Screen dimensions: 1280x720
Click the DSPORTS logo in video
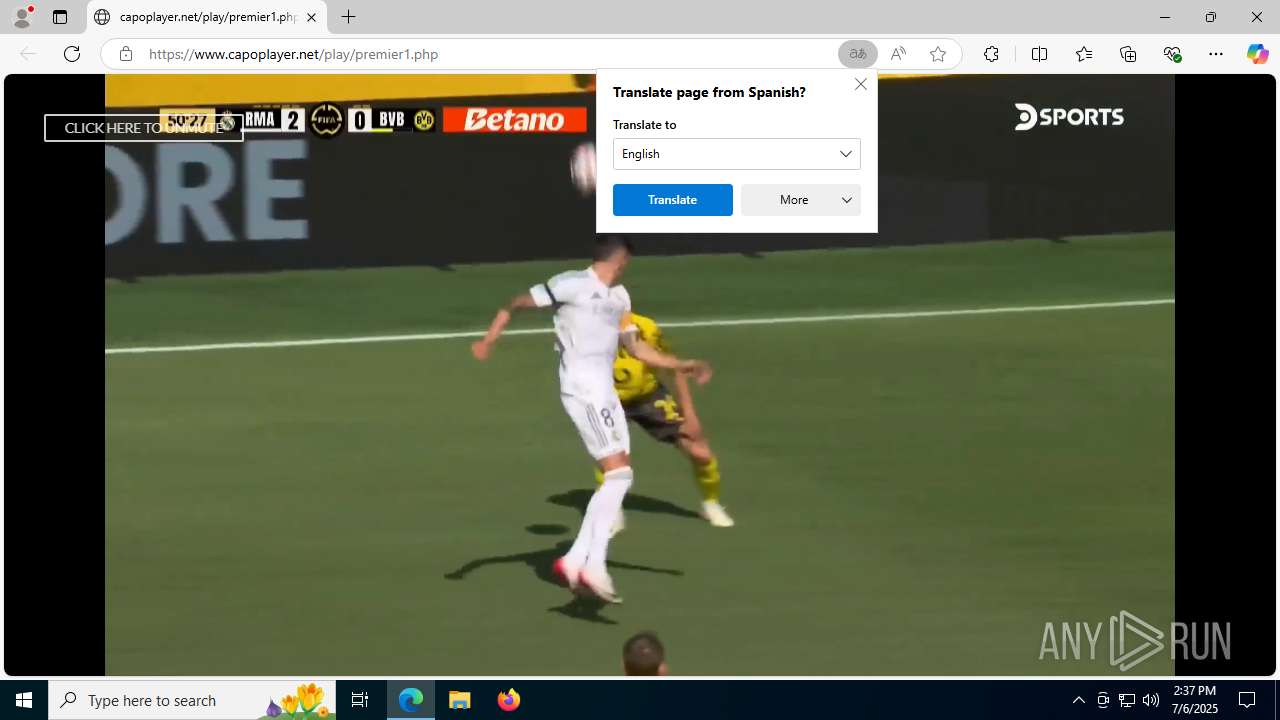point(1069,117)
